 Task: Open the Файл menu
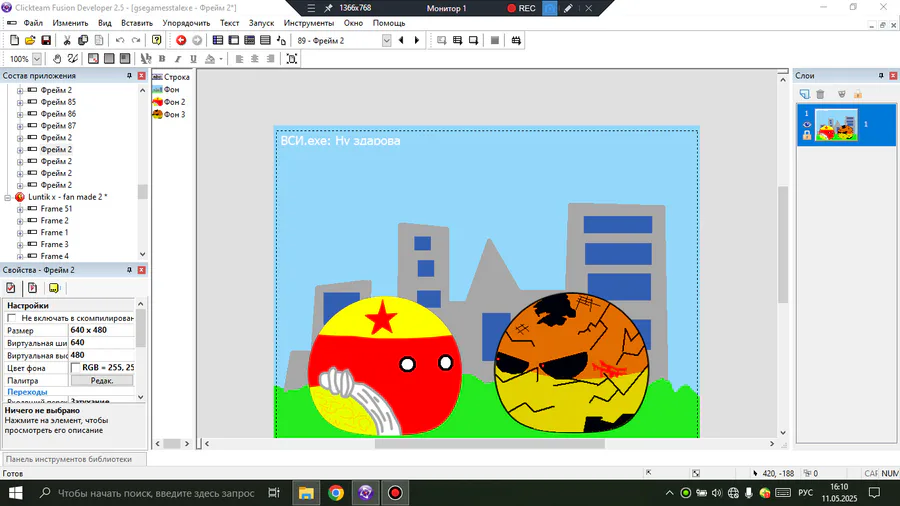click(x=33, y=23)
